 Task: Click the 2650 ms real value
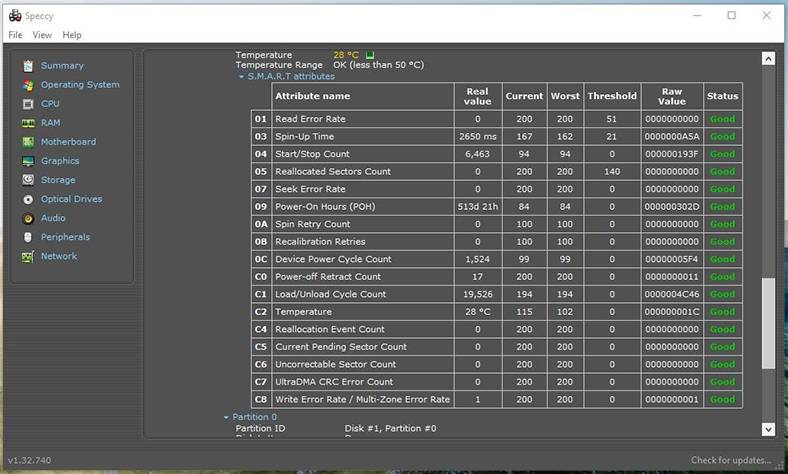click(477, 137)
